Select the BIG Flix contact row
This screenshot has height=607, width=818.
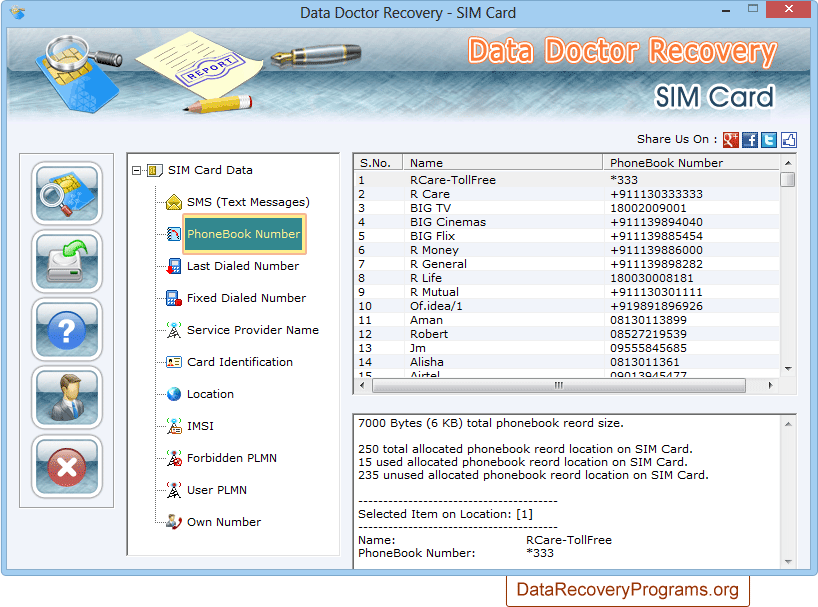point(567,236)
